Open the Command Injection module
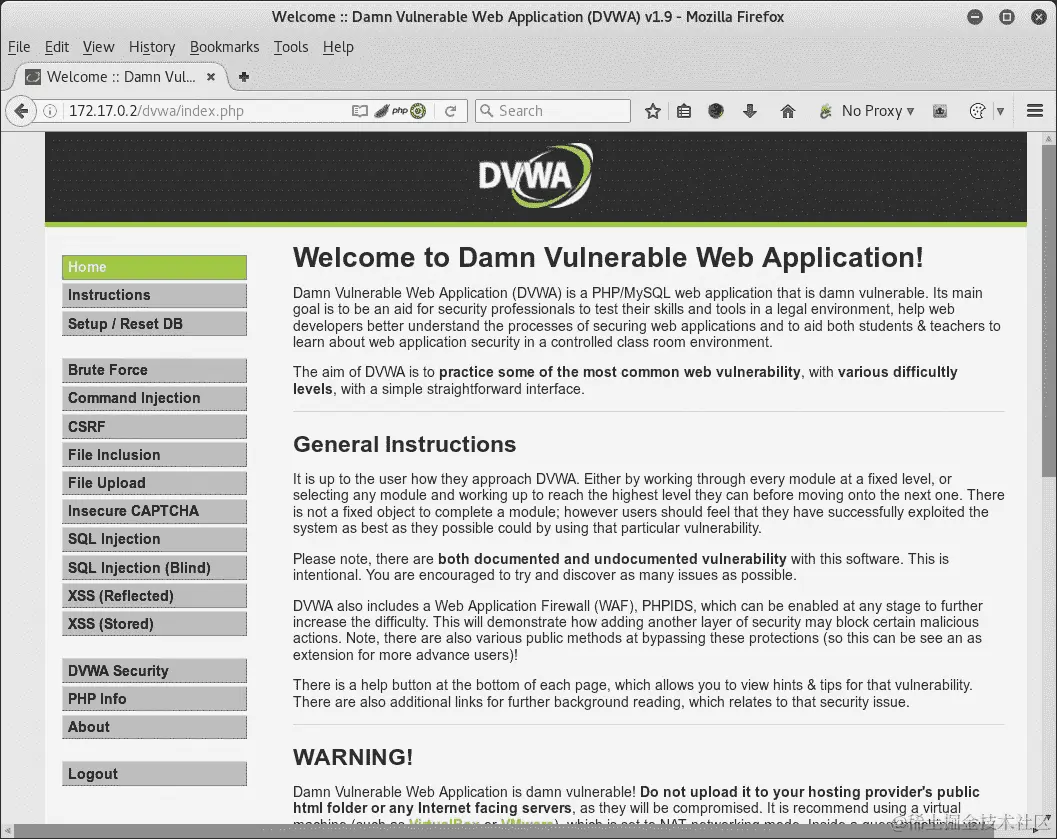This screenshot has height=839, width=1057. point(154,398)
